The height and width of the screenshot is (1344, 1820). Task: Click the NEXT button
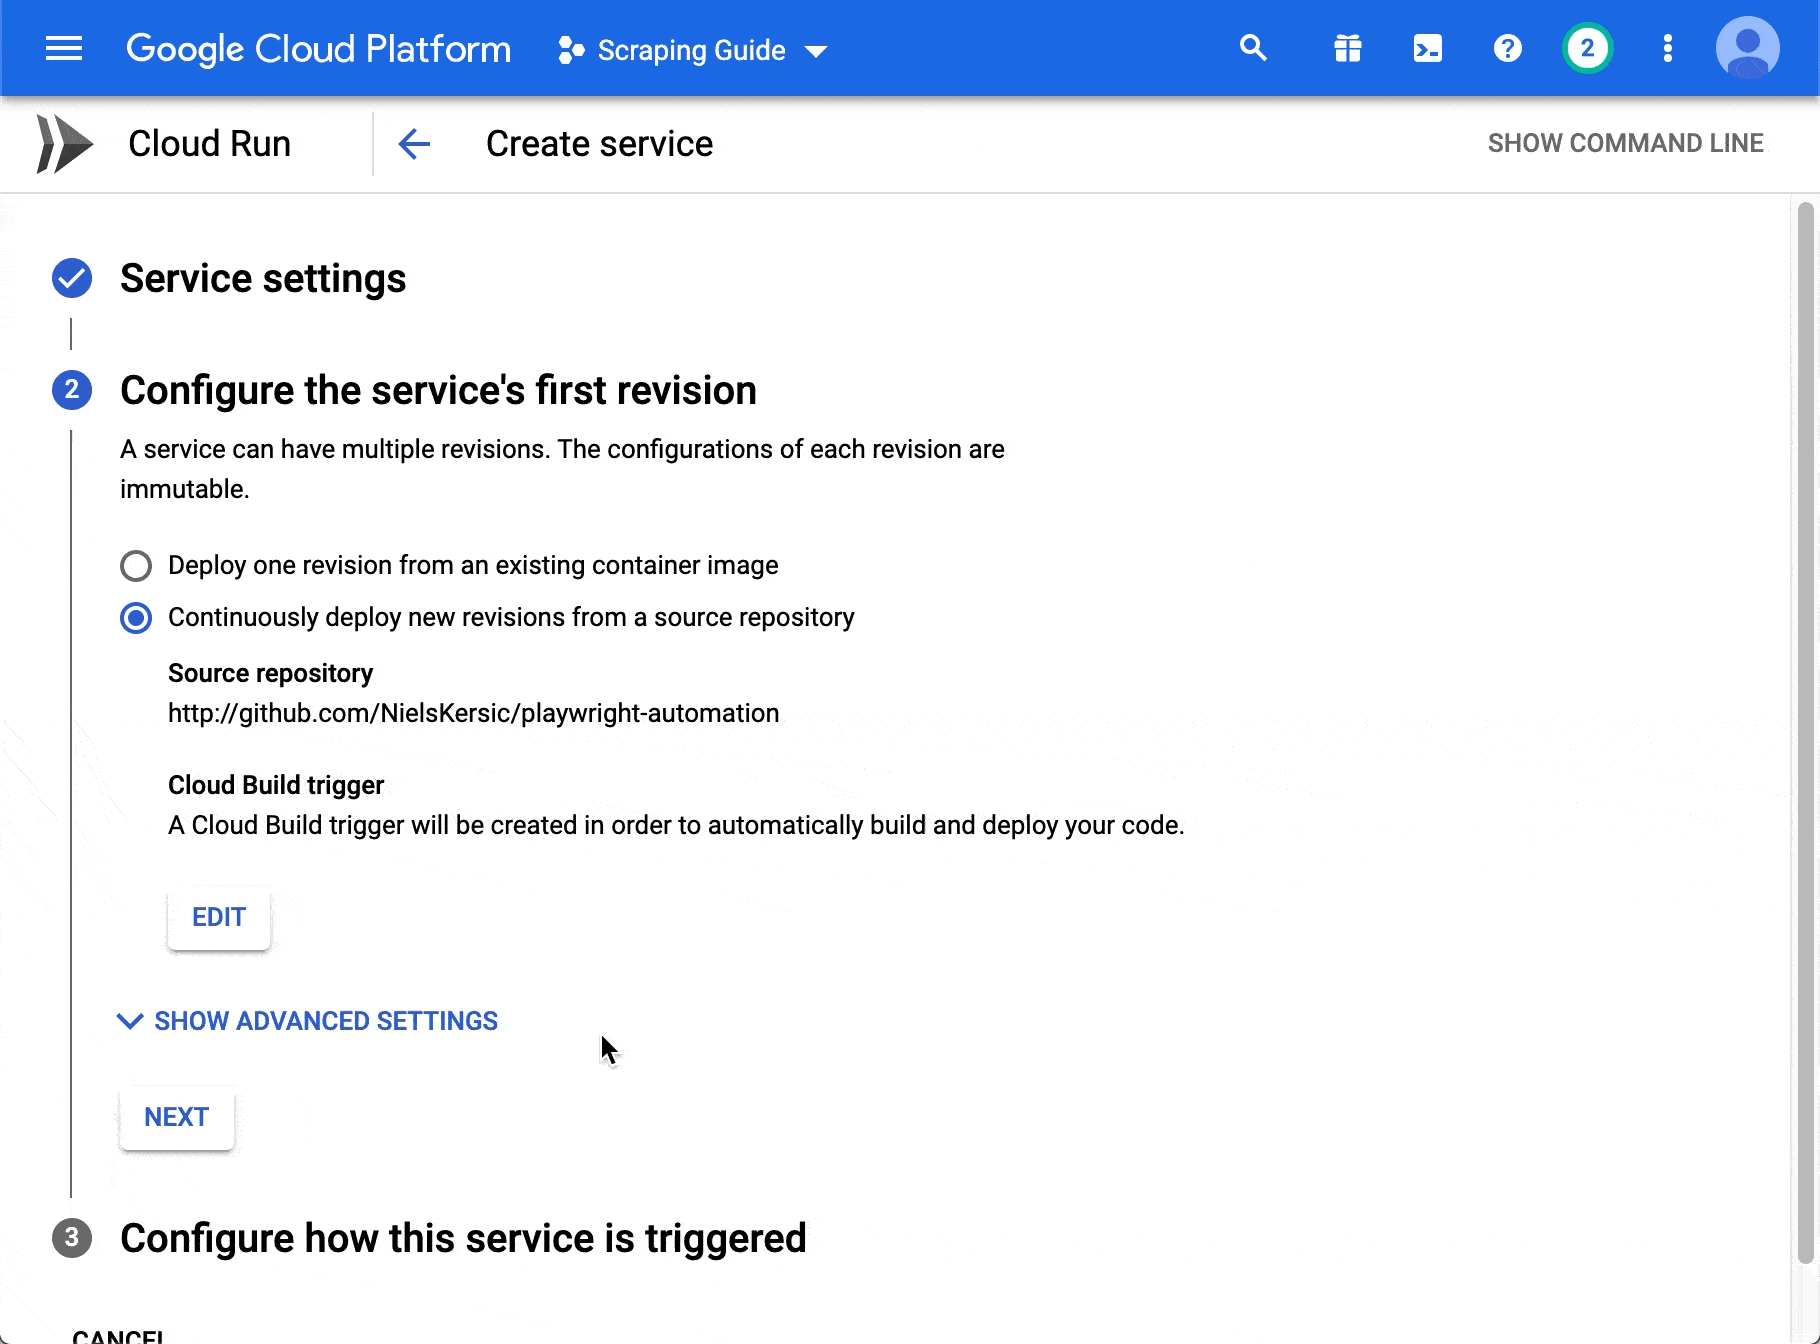pos(177,1117)
